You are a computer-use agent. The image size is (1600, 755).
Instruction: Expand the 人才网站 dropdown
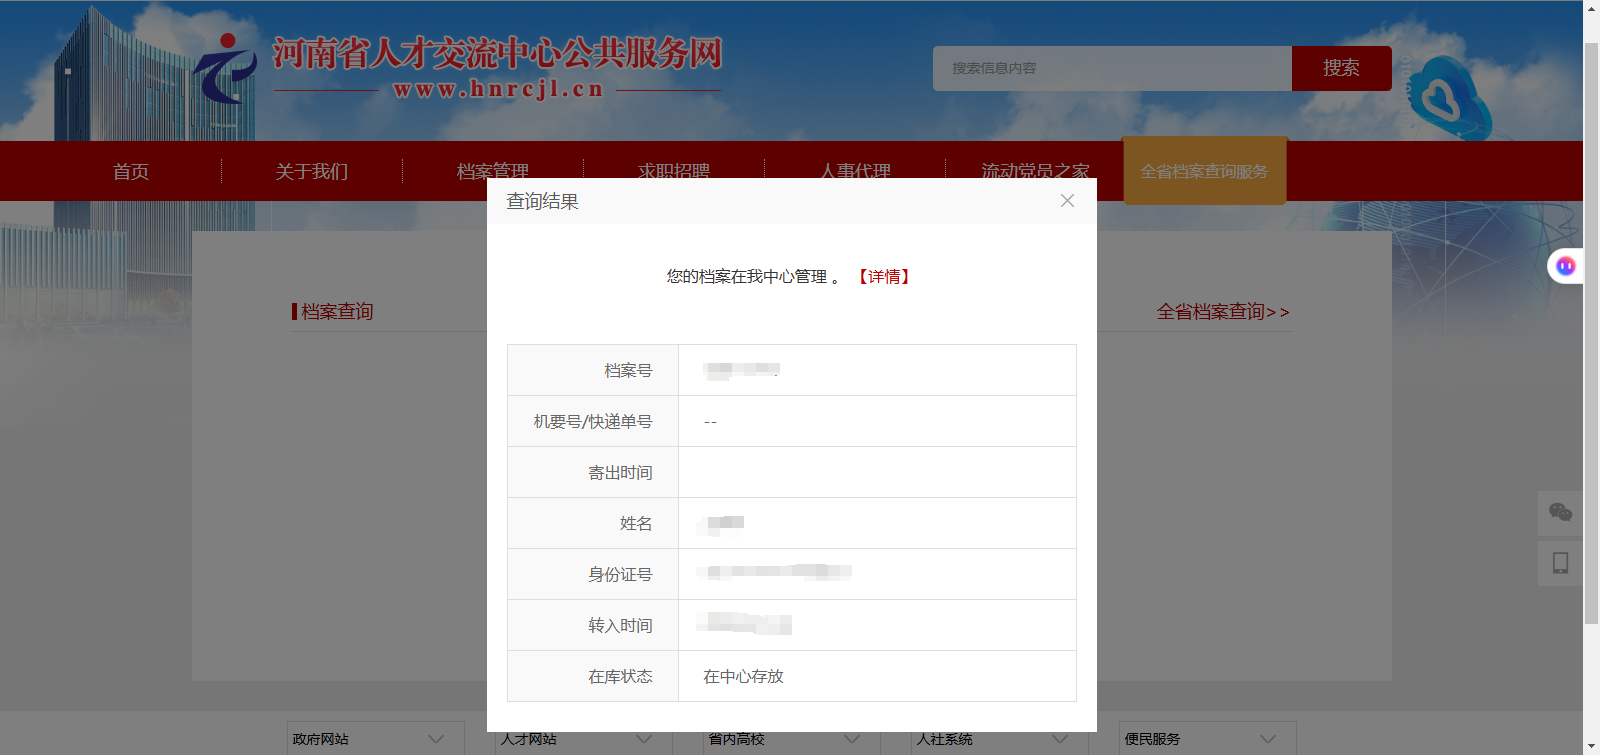click(584, 739)
